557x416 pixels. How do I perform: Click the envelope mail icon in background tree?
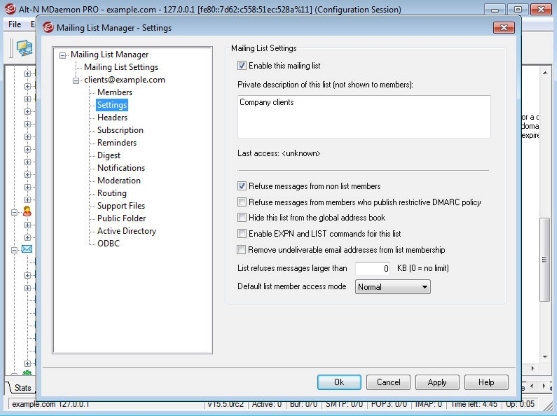pos(27,249)
